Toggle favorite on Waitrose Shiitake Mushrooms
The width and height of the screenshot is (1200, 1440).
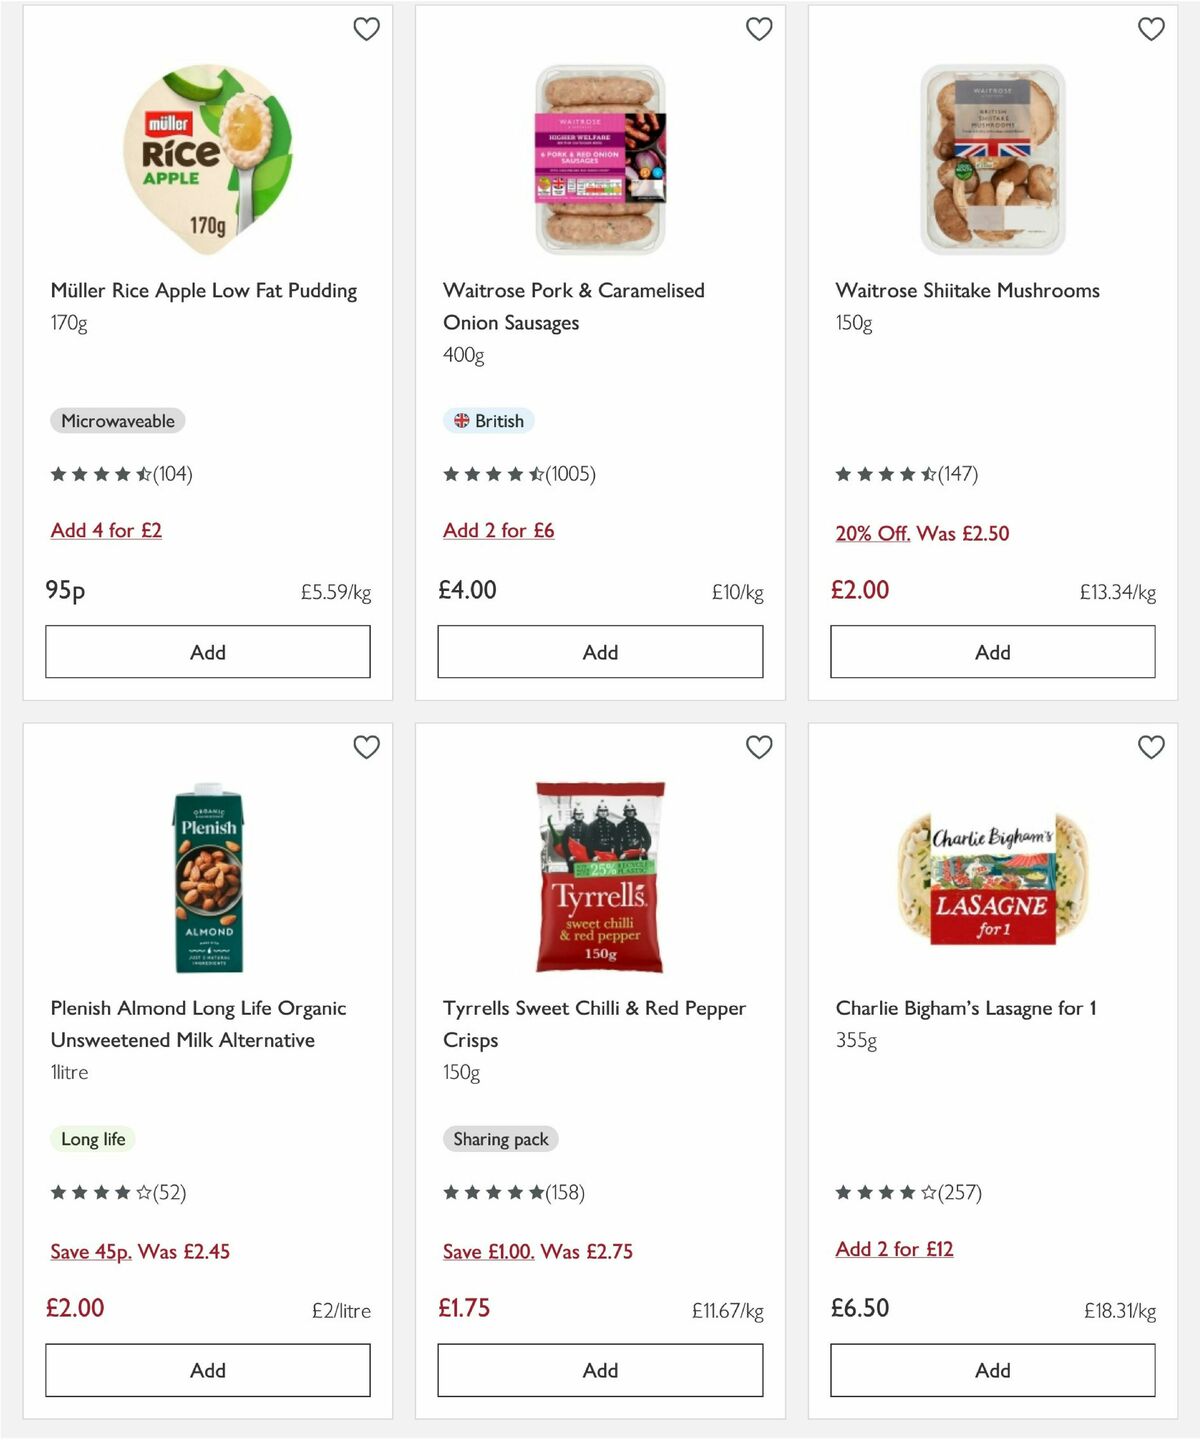pos(1151,30)
